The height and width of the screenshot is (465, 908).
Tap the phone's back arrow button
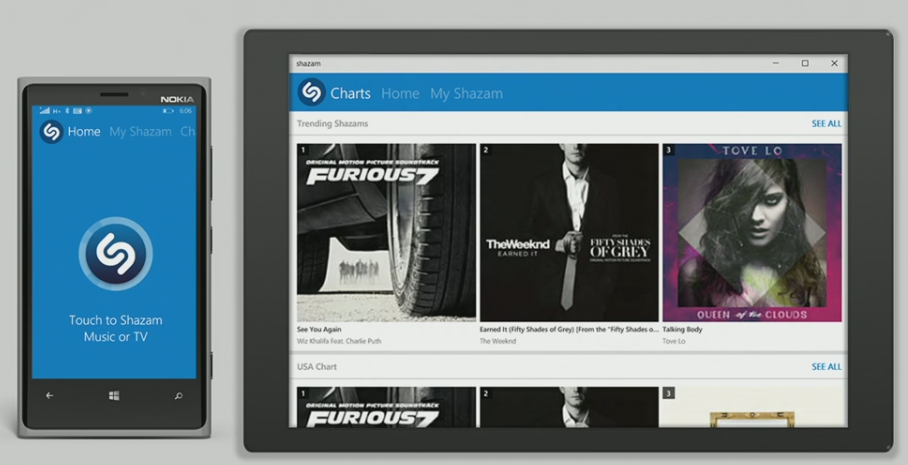click(49, 396)
